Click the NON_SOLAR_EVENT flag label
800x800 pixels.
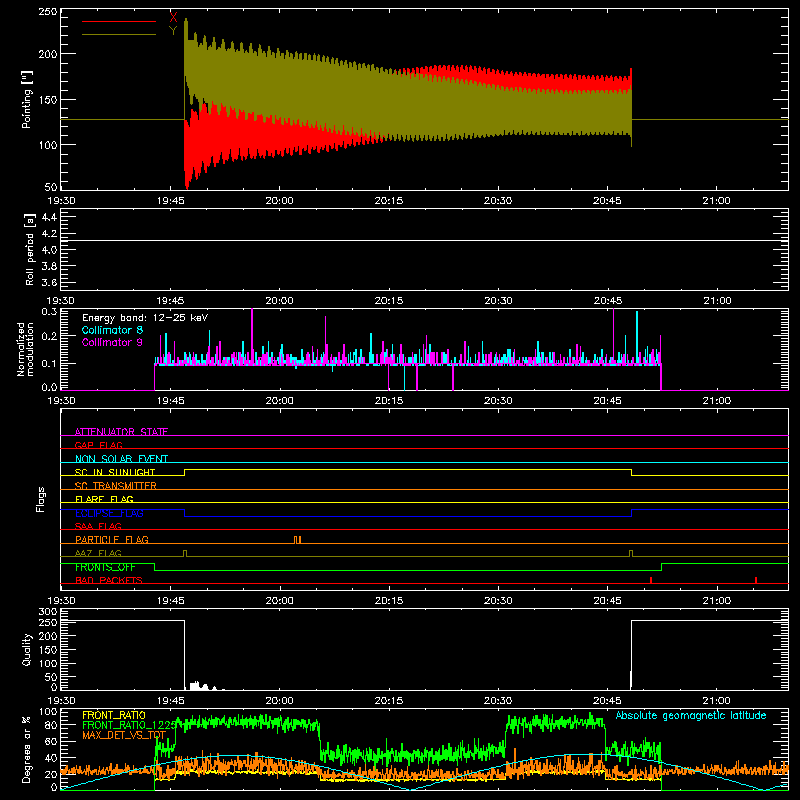[121, 459]
